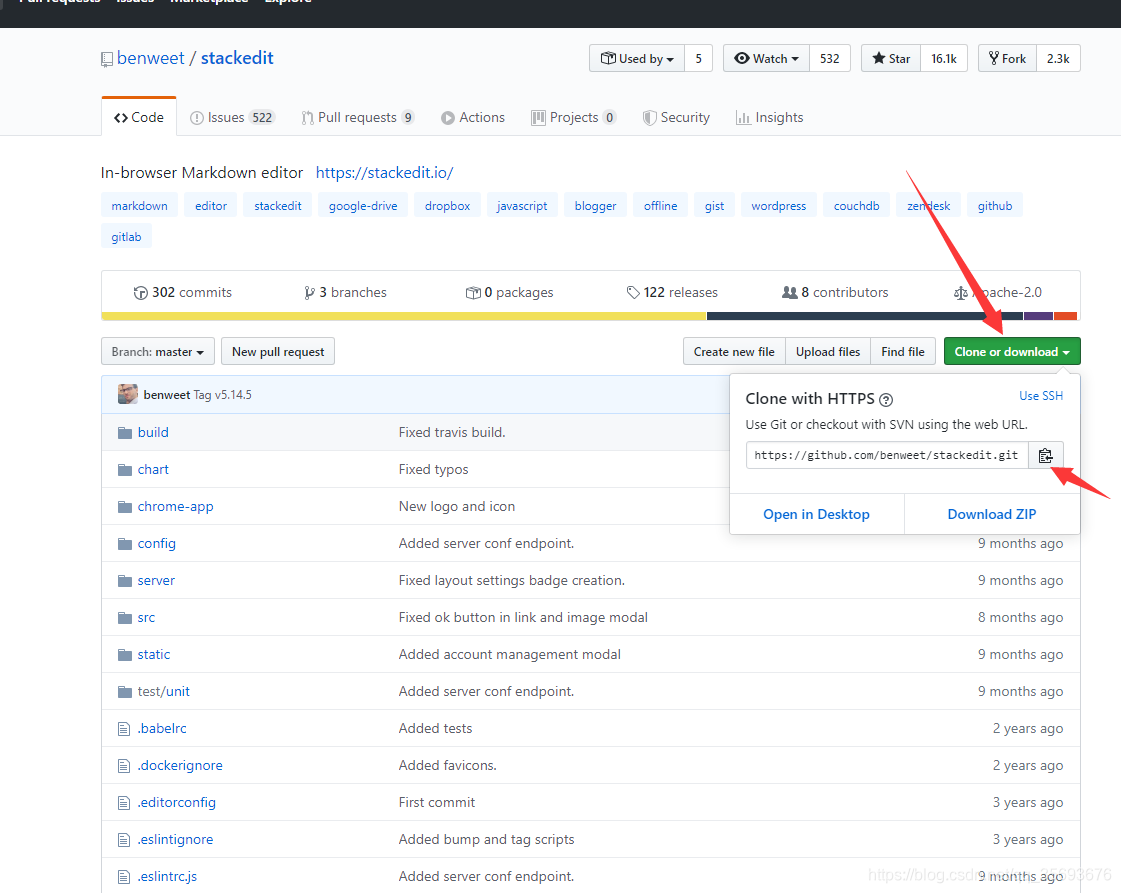Image resolution: width=1121 pixels, height=893 pixels.
Task: Open the 302 commits history
Action: click(x=183, y=292)
